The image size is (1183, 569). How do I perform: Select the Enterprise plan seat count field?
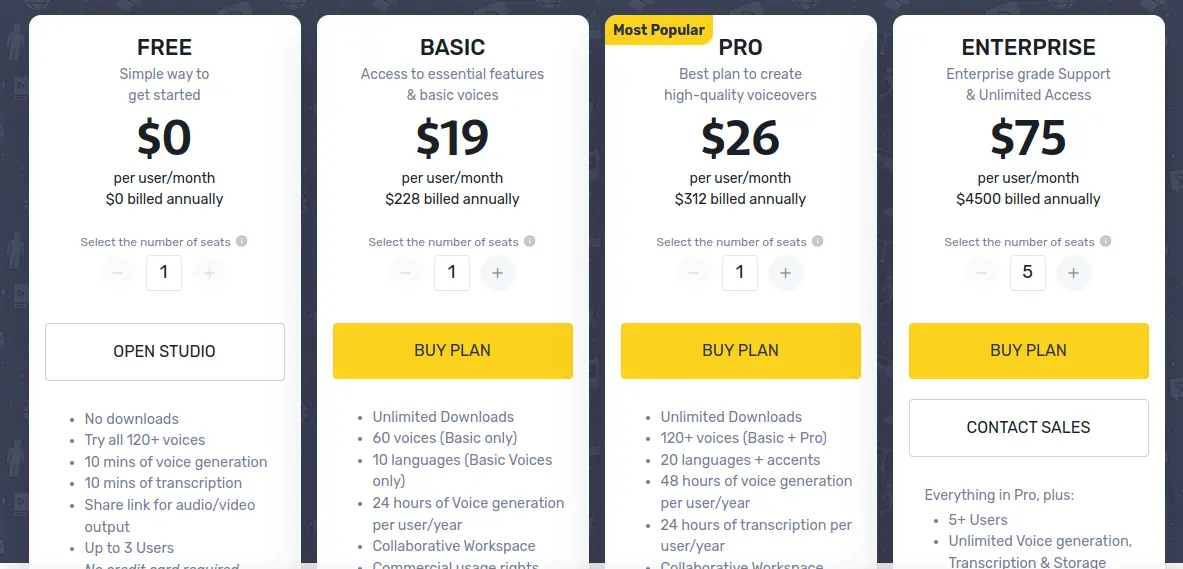(x=1028, y=273)
